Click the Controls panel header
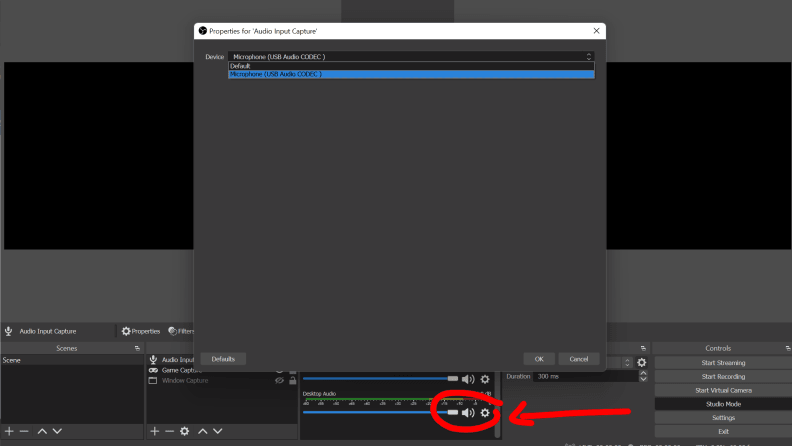 (x=718, y=348)
